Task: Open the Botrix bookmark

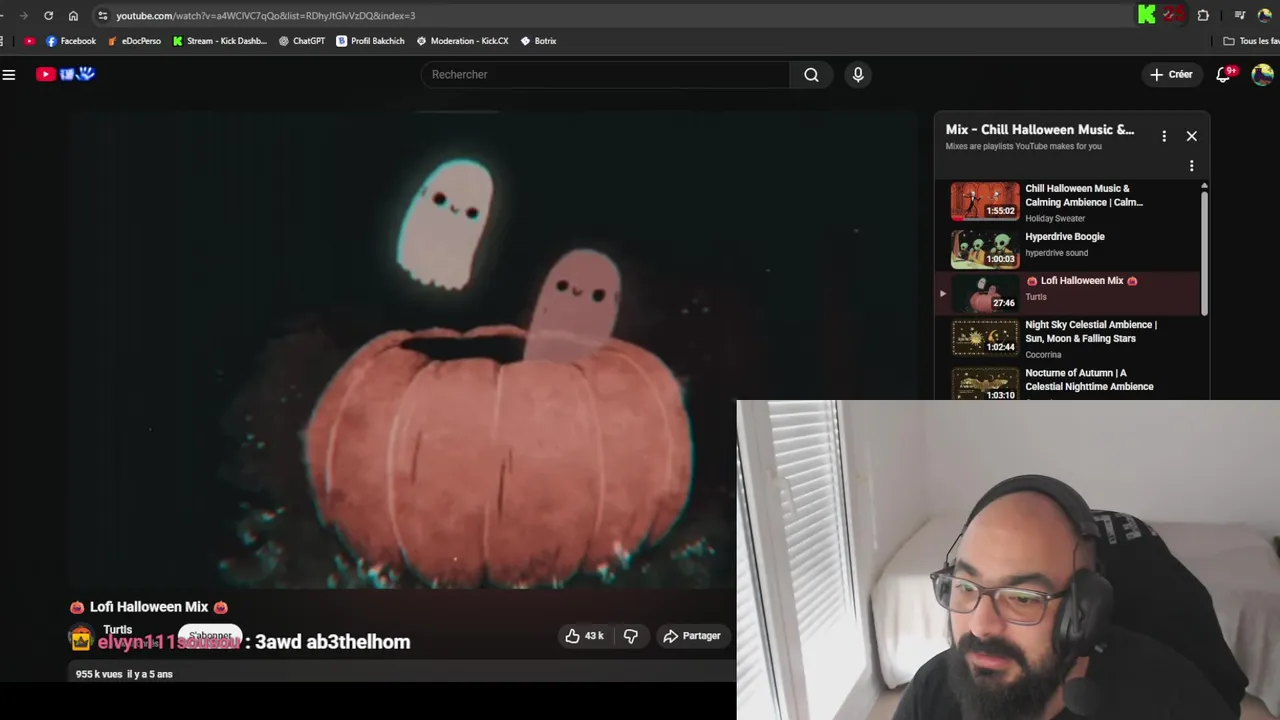Action: click(x=538, y=41)
